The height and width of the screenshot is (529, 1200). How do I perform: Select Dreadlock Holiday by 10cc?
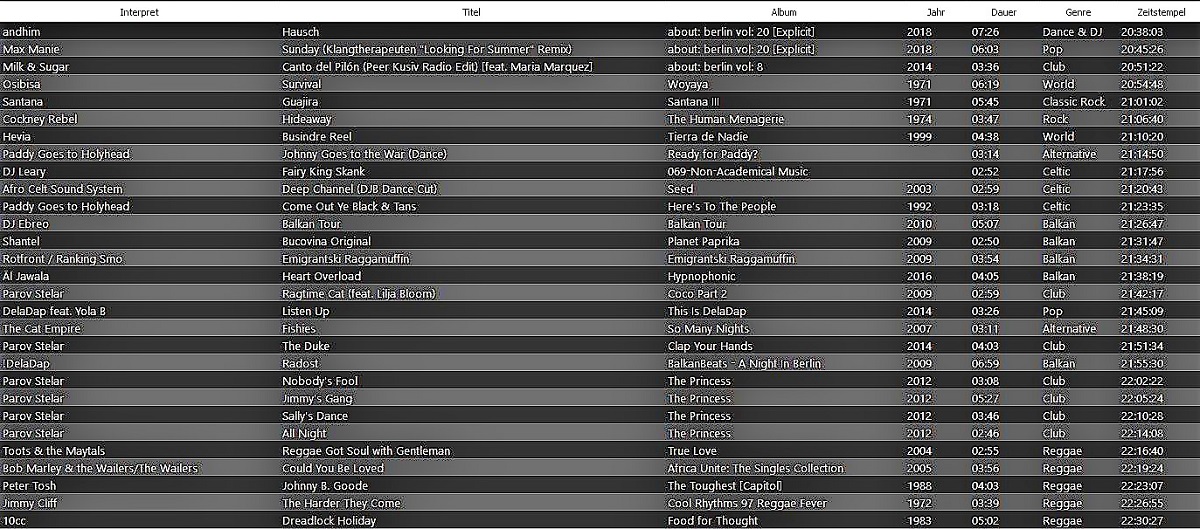[x=329, y=521]
